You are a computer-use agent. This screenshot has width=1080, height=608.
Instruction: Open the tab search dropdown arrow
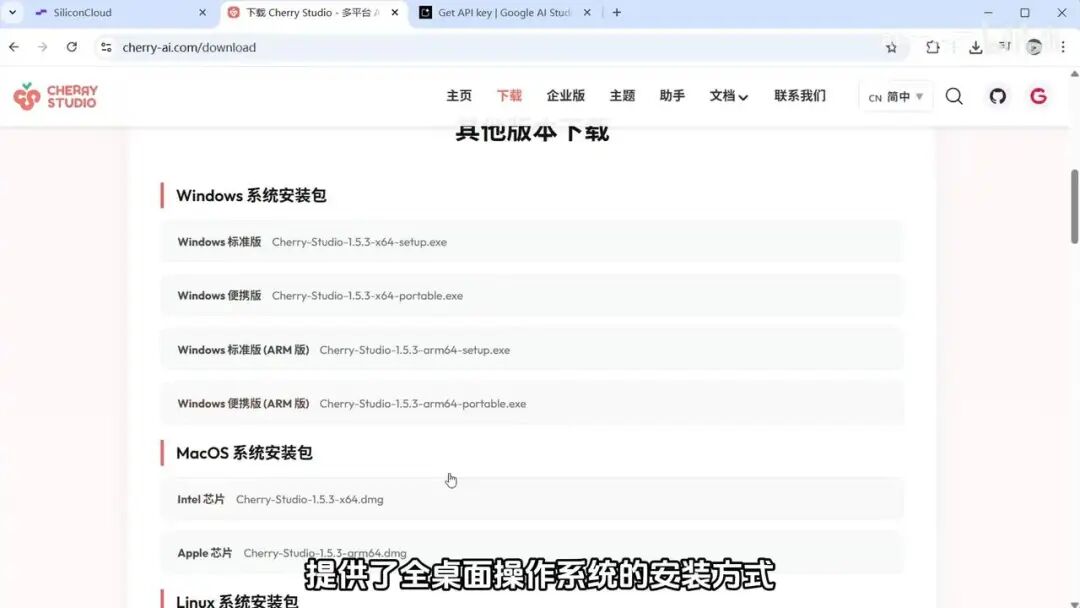(12, 12)
